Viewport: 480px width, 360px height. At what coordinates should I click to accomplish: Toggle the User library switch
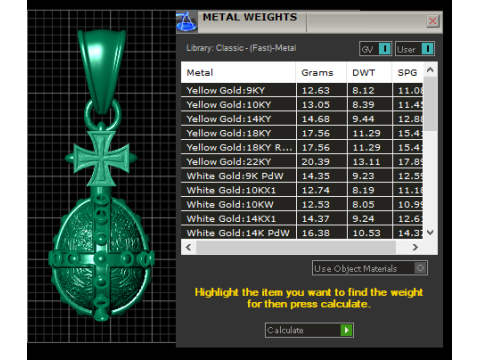click(x=415, y=49)
